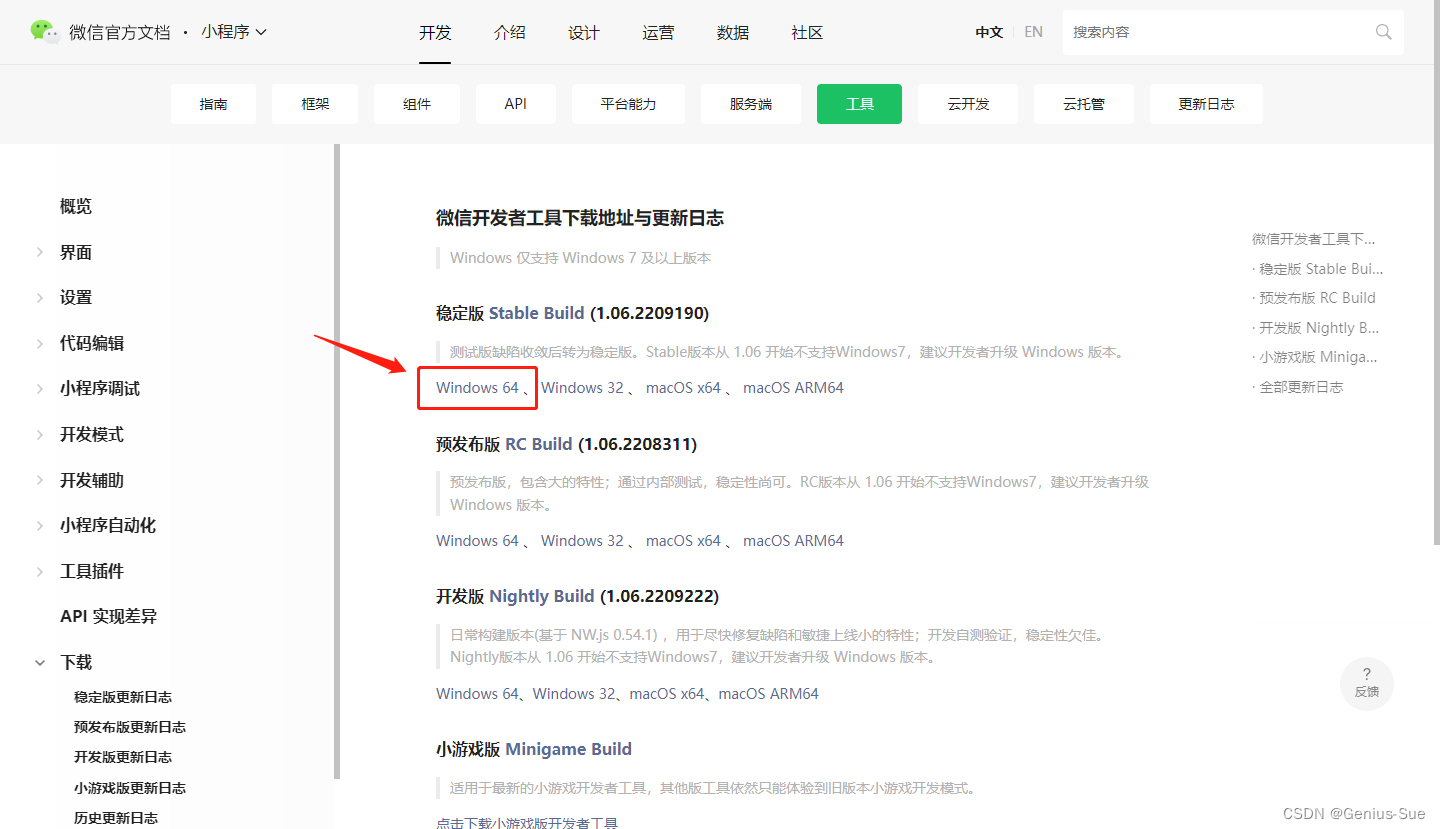Download Stable Build Windows 32
The image size is (1440, 829).
582,388
